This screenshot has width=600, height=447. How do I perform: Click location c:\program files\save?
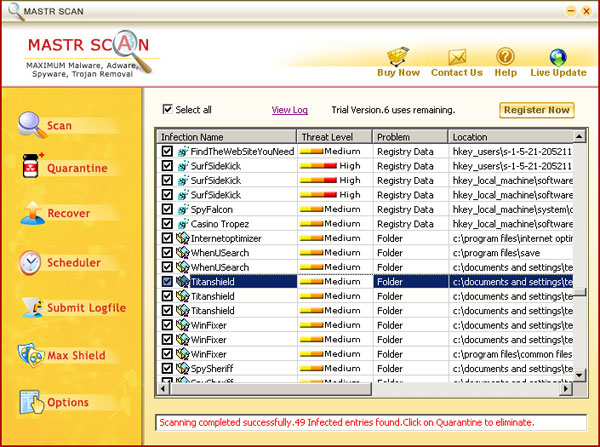click(496, 253)
